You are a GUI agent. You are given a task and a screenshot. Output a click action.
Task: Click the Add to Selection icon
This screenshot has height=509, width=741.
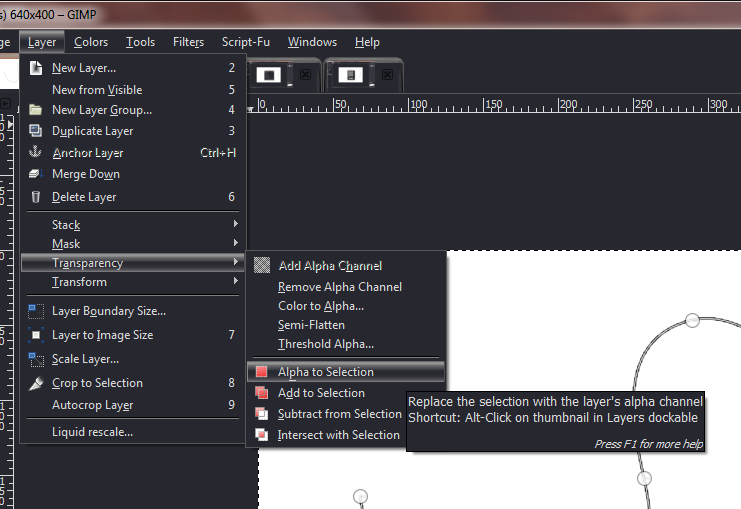tap(261, 393)
